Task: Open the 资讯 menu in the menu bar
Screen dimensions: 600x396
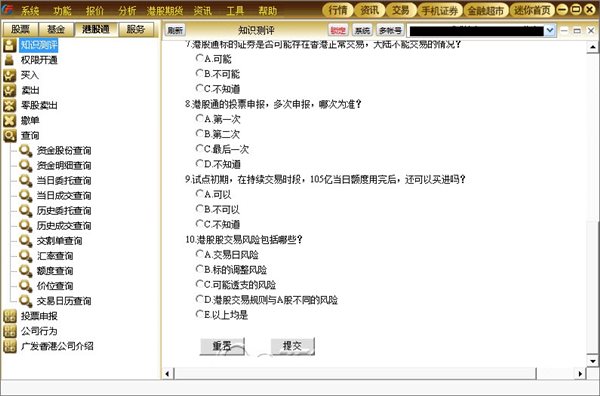Action: click(202, 11)
